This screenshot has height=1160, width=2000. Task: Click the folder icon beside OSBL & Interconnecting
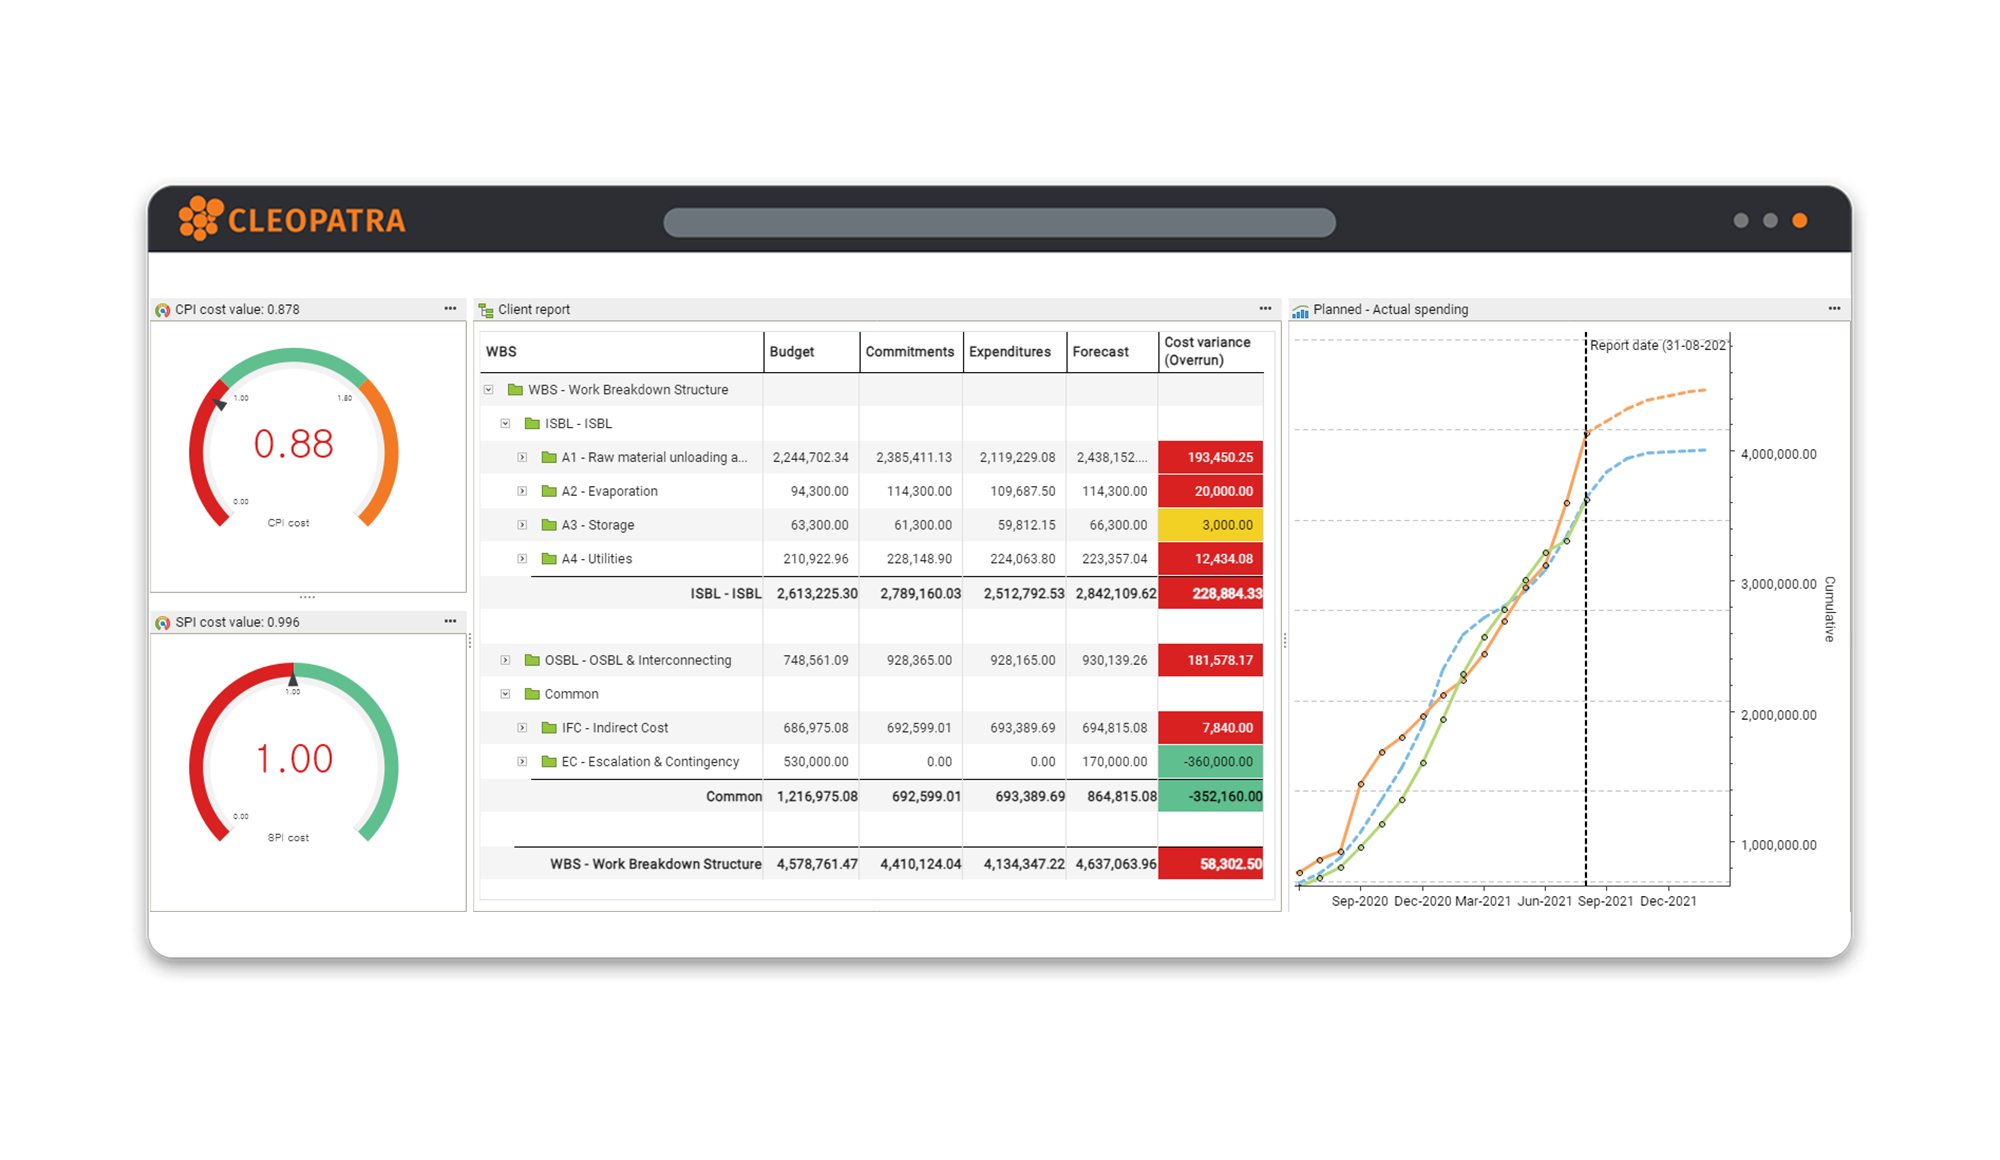tap(530, 660)
